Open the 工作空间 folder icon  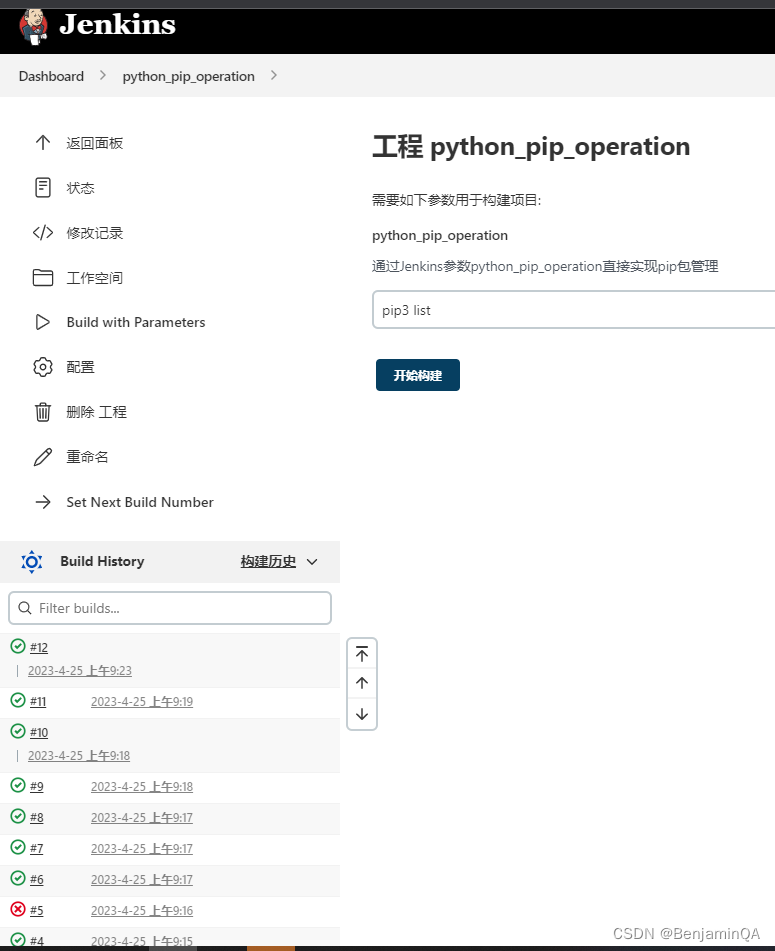coord(43,277)
